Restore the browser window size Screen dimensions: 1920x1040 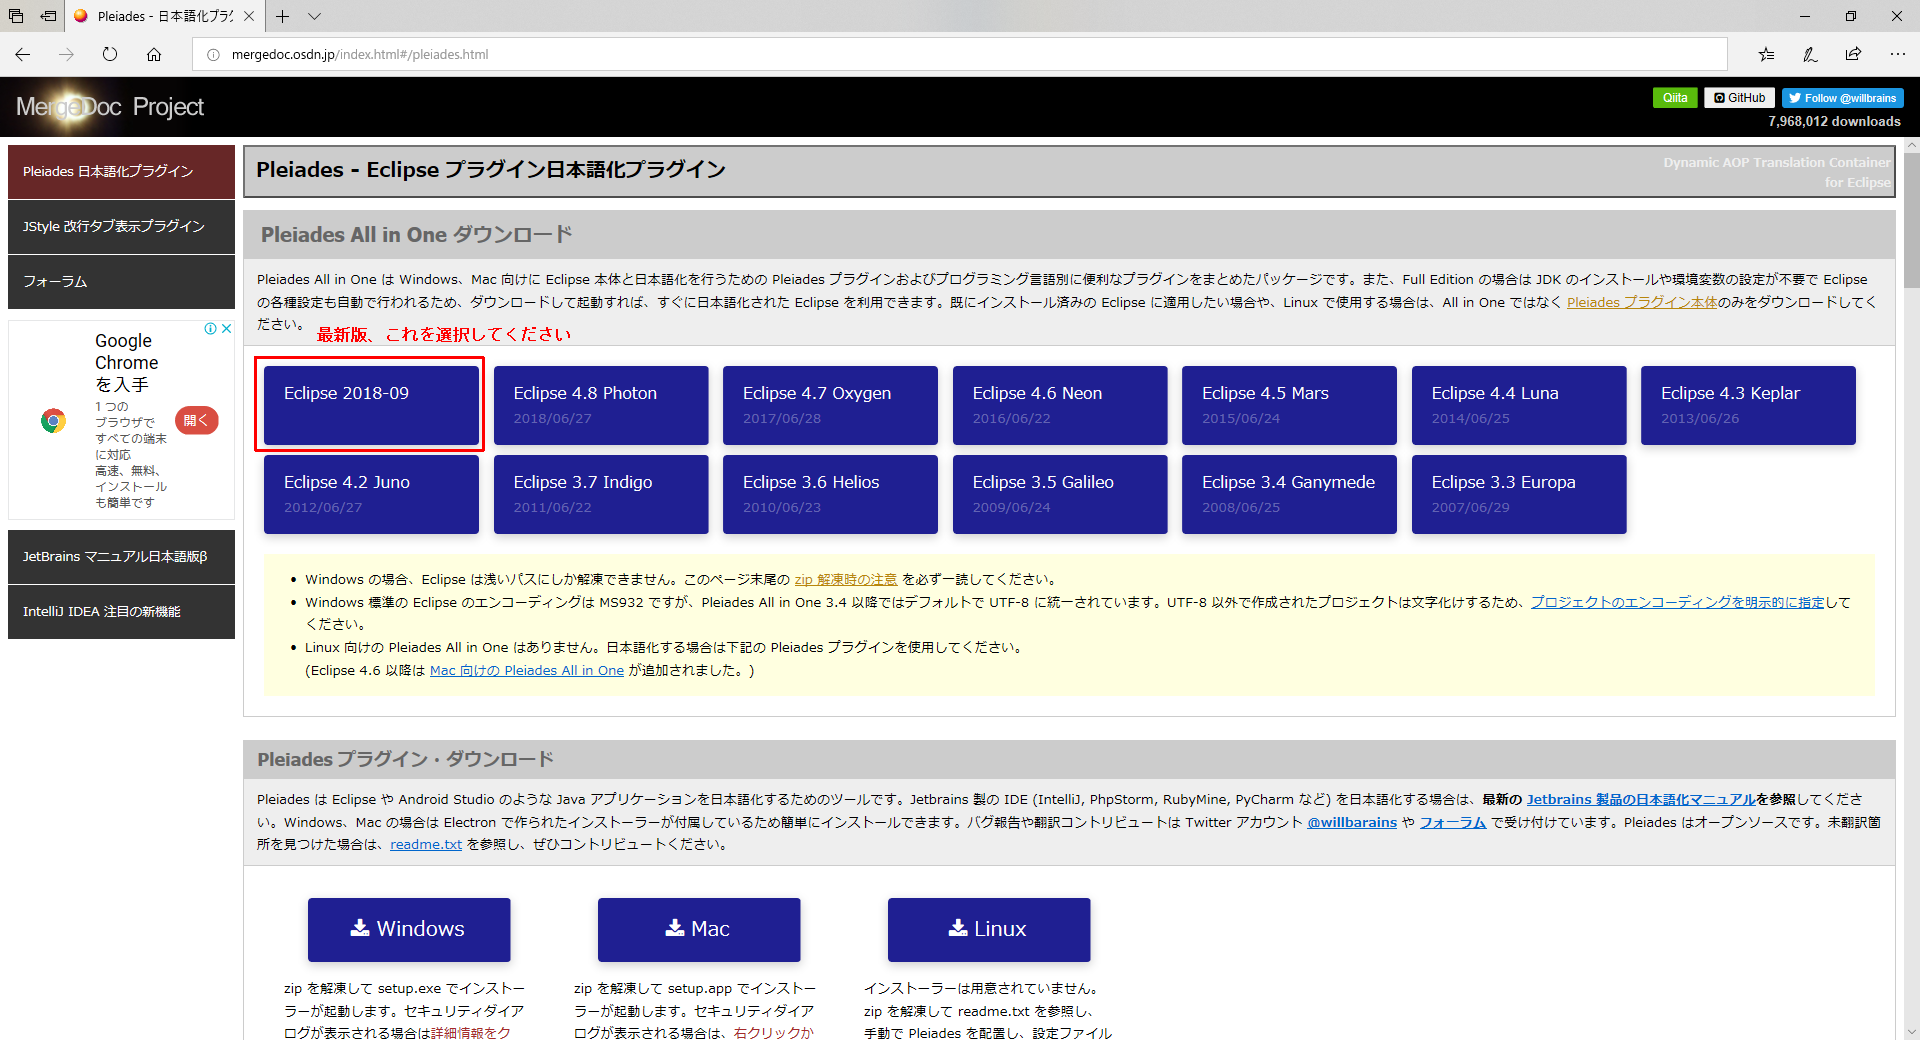[1851, 16]
